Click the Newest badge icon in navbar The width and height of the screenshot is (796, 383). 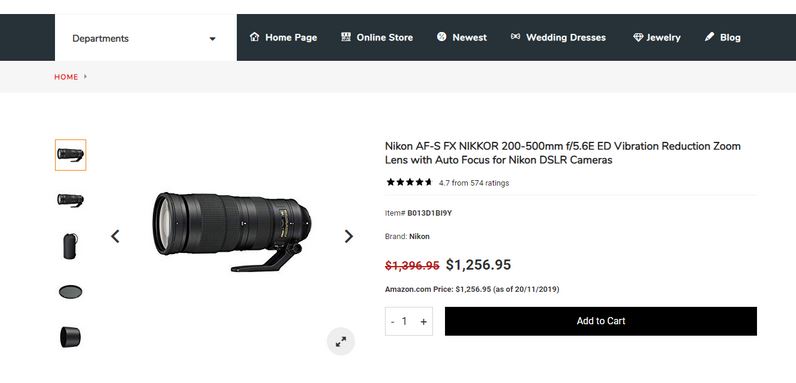[x=441, y=37]
